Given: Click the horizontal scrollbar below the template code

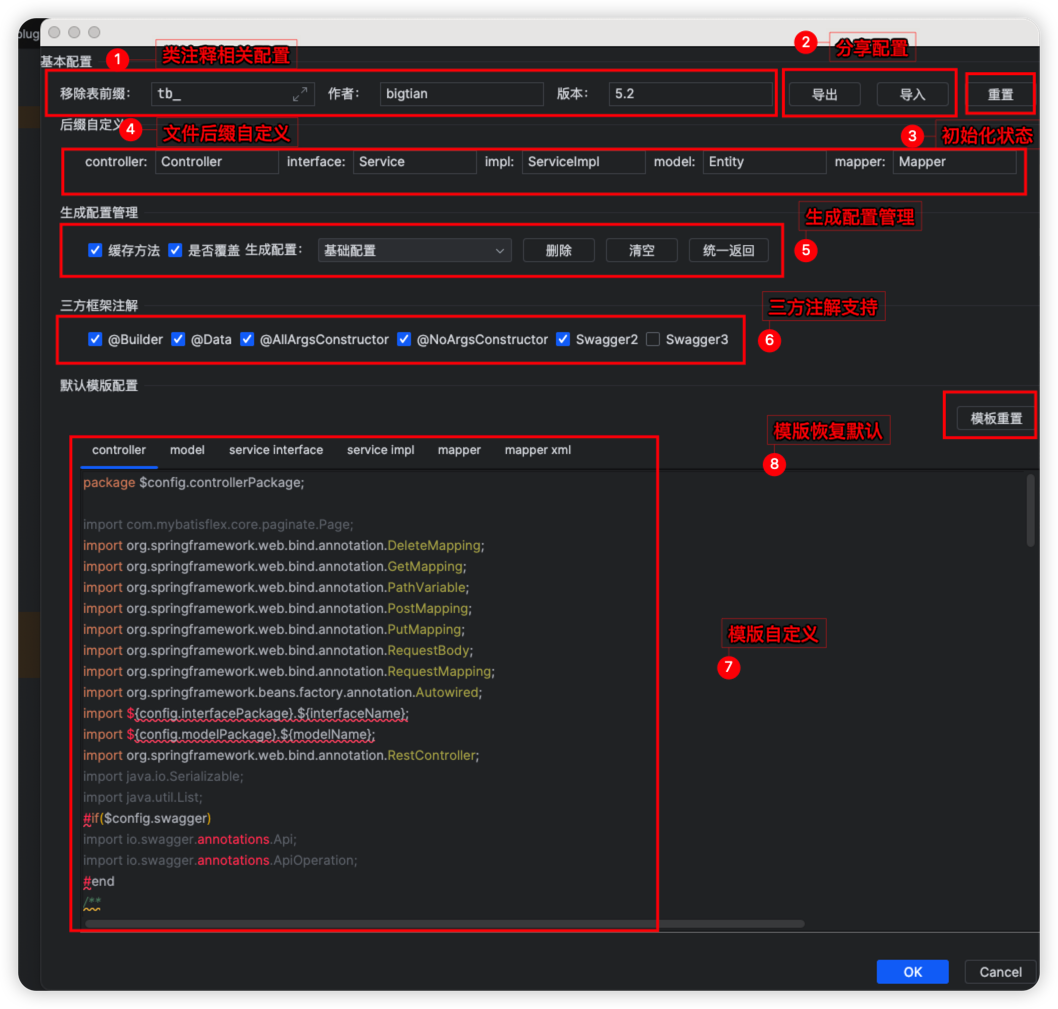Looking at the screenshot, I should (445, 924).
